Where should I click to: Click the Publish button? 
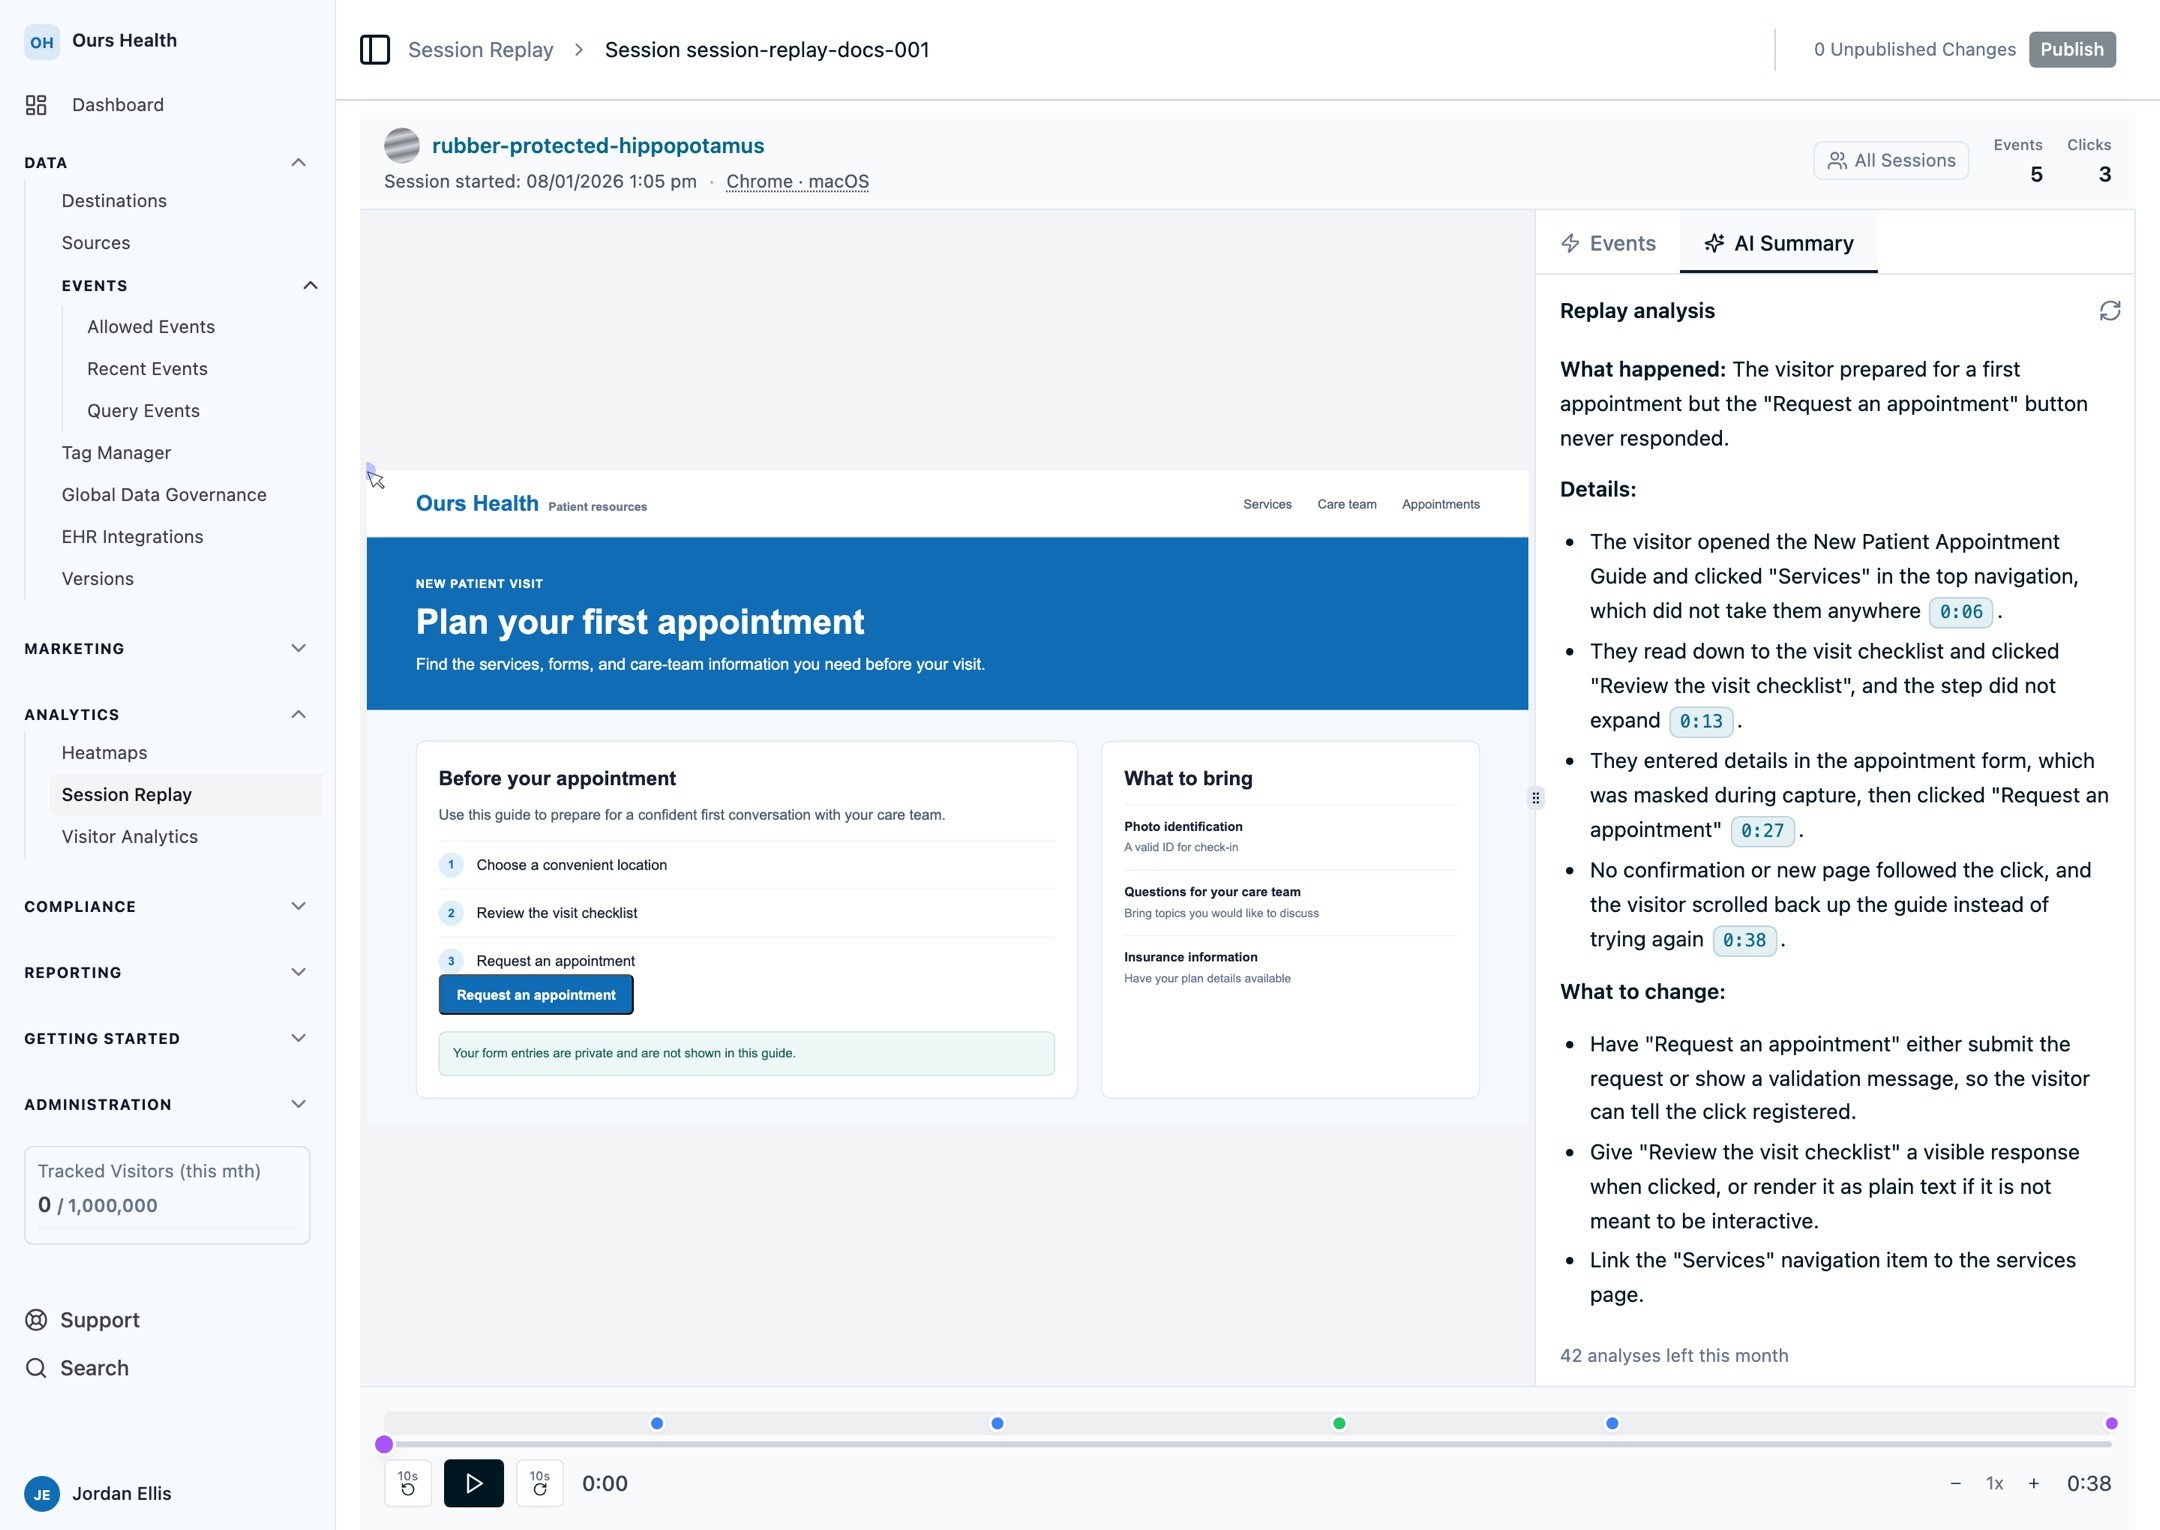(2072, 49)
